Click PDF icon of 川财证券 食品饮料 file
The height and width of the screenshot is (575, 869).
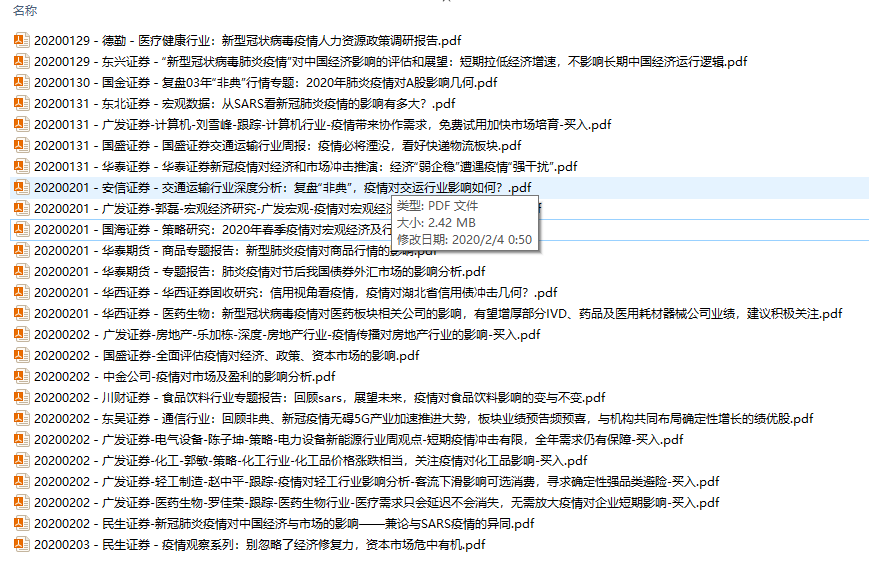point(22,397)
